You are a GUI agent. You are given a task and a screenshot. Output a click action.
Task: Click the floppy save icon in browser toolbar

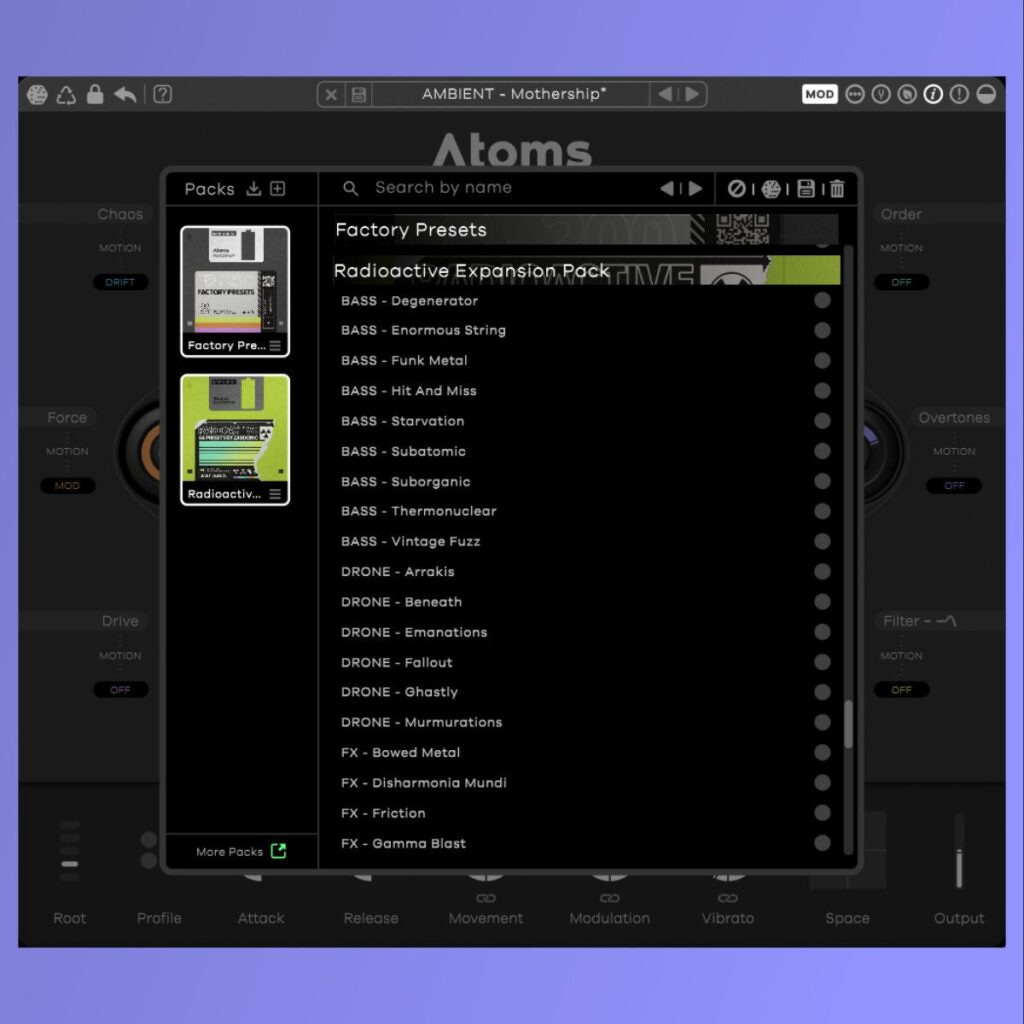click(x=806, y=189)
